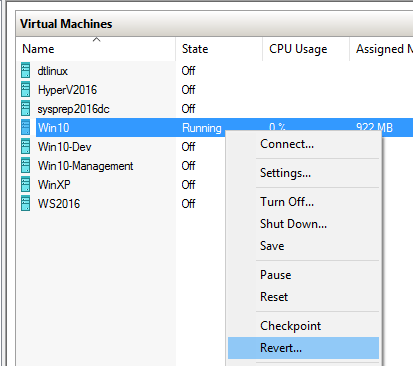Open Settings... from the context menu

303,173
